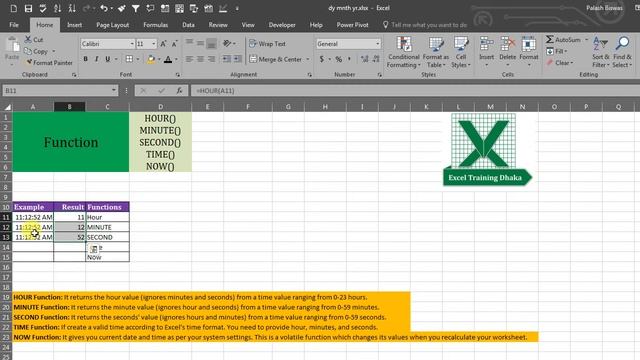Click Paste Options icon near row 14
The width and height of the screenshot is (640, 360).
coord(93,249)
